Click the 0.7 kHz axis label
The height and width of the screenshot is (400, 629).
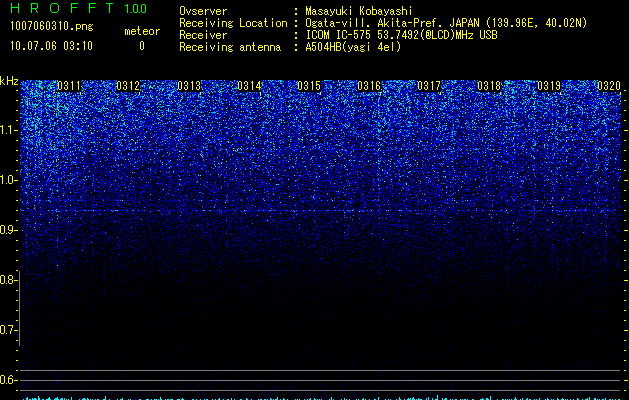[x=9, y=330]
